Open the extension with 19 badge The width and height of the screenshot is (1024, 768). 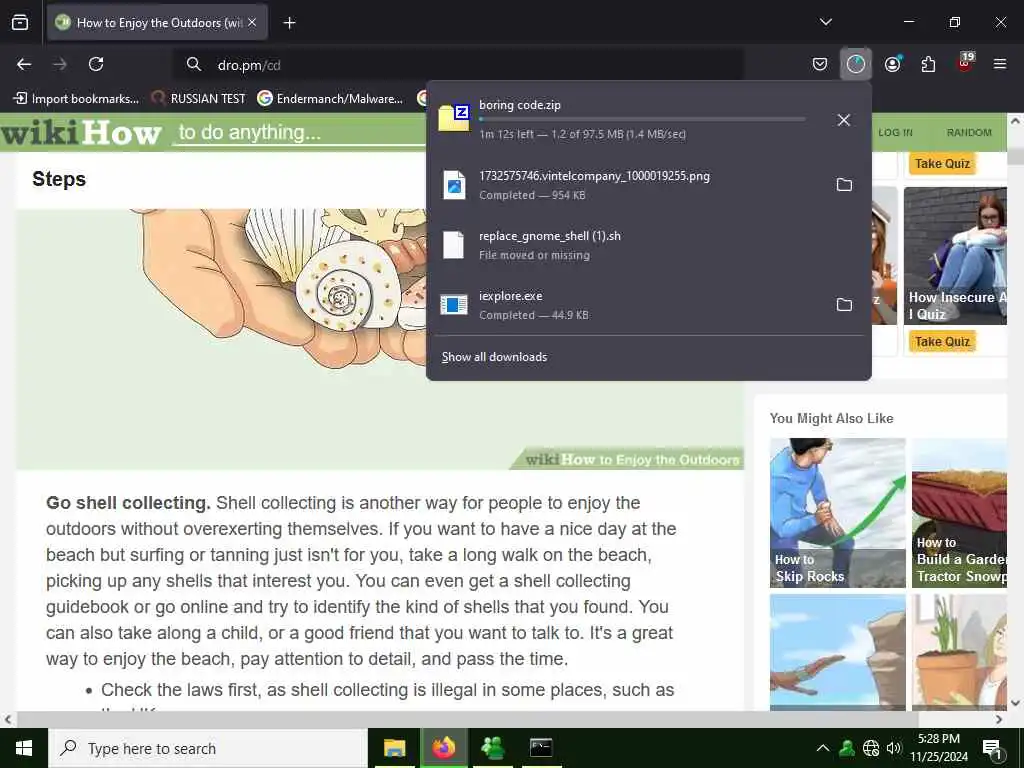click(965, 63)
